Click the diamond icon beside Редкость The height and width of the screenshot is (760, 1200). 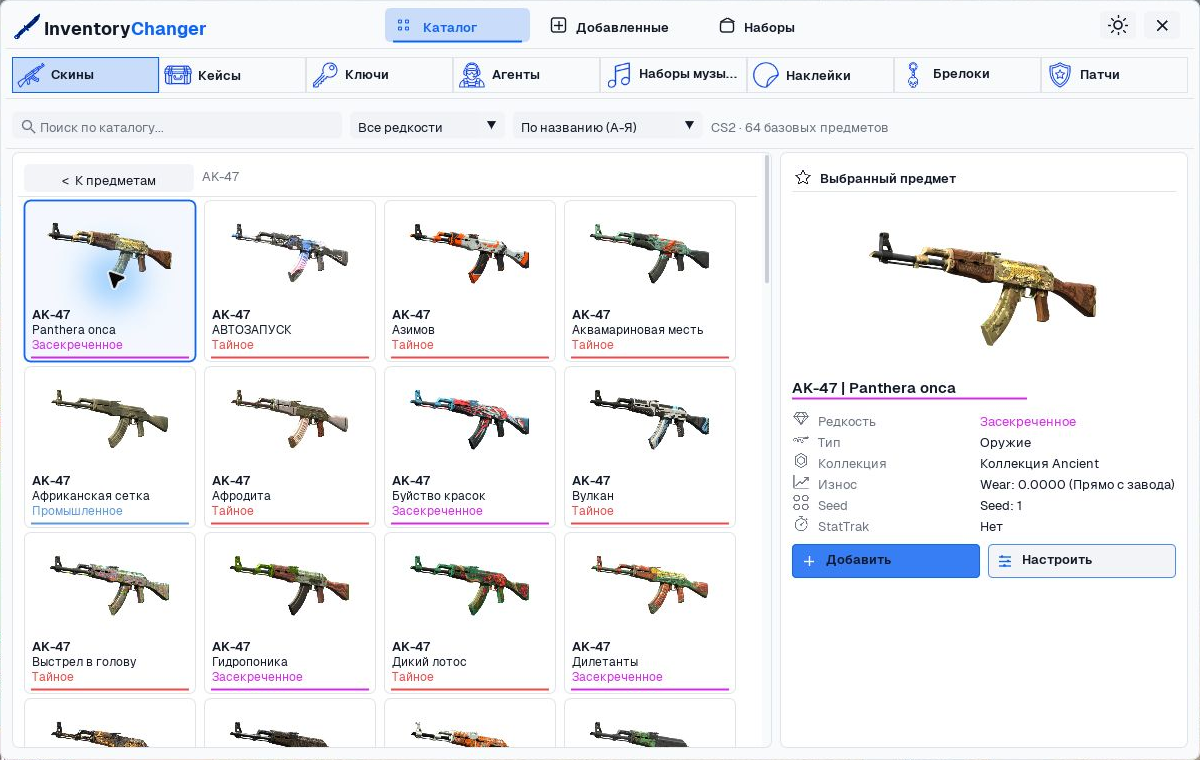coord(801,421)
